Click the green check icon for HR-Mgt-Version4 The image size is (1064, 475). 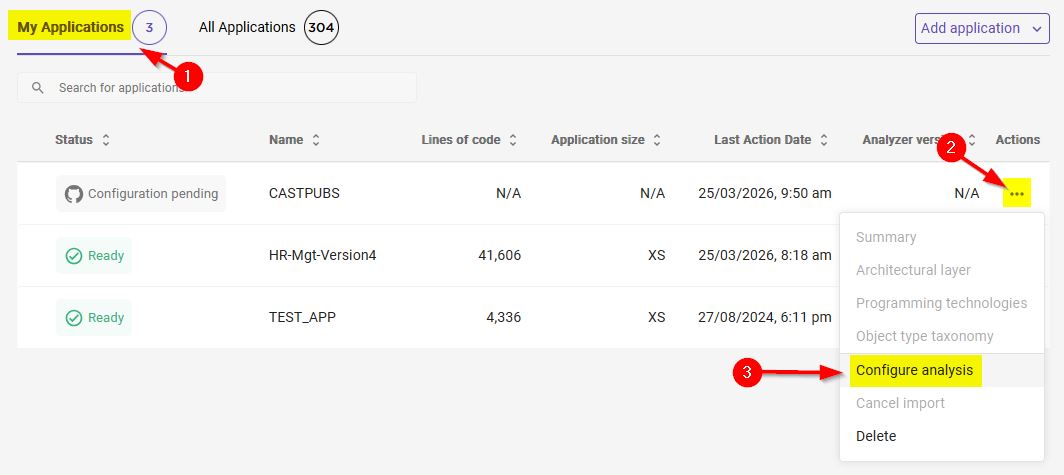pos(74,256)
